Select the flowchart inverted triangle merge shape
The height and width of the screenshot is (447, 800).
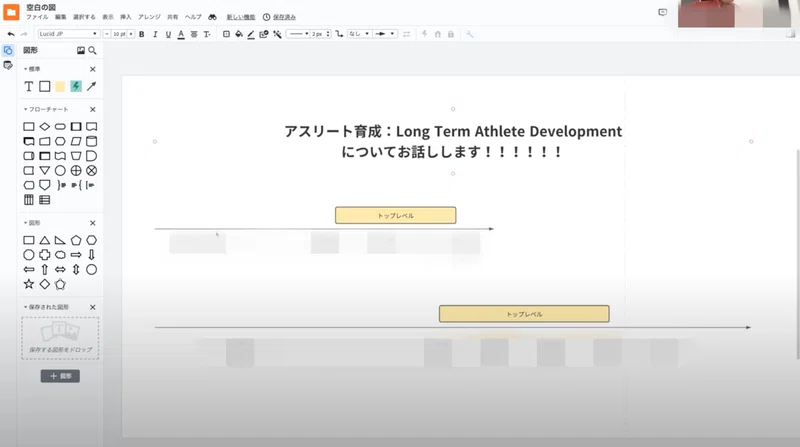(x=45, y=170)
